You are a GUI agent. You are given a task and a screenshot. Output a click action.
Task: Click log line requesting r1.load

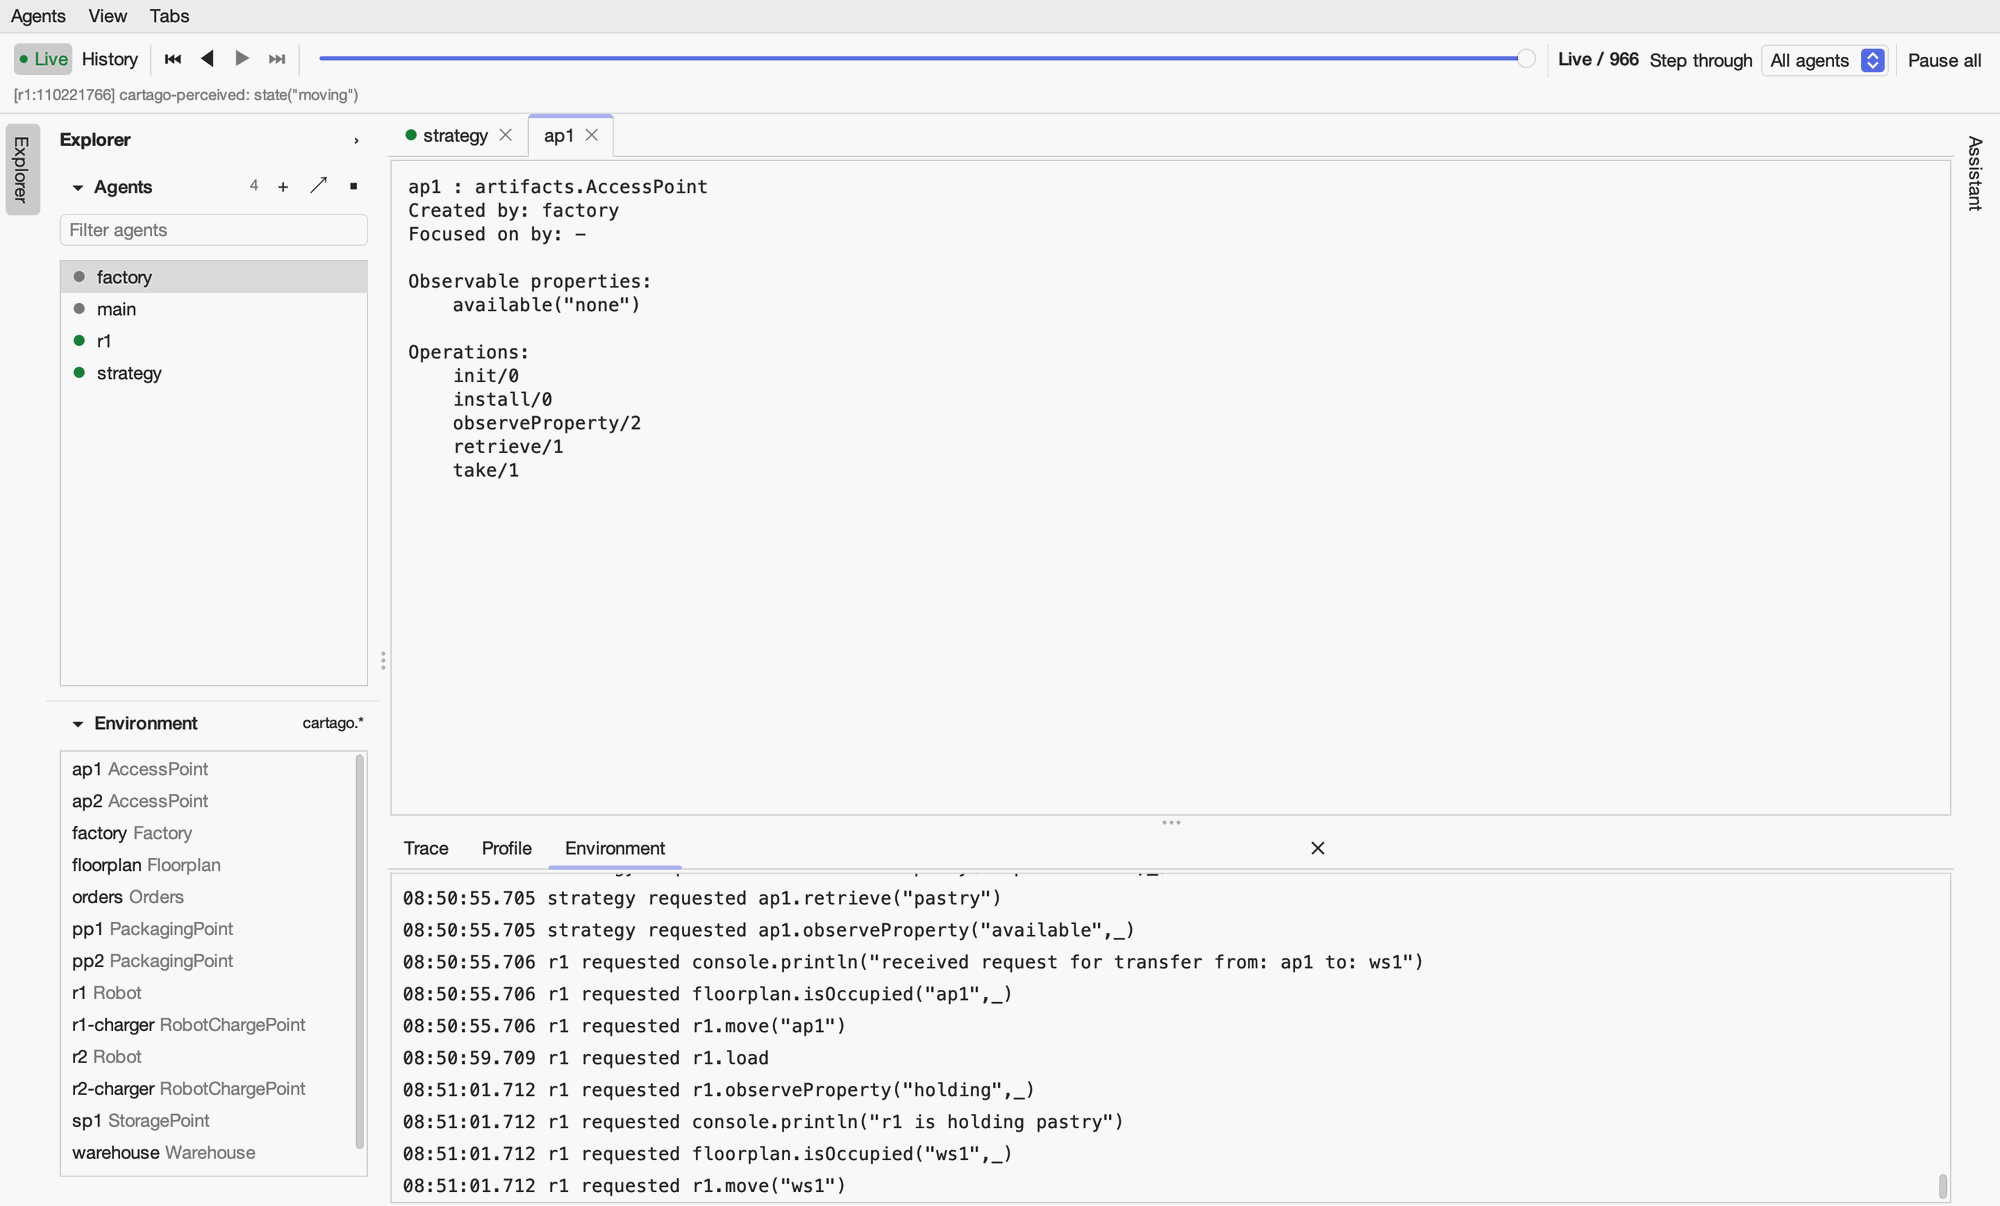click(586, 1058)
